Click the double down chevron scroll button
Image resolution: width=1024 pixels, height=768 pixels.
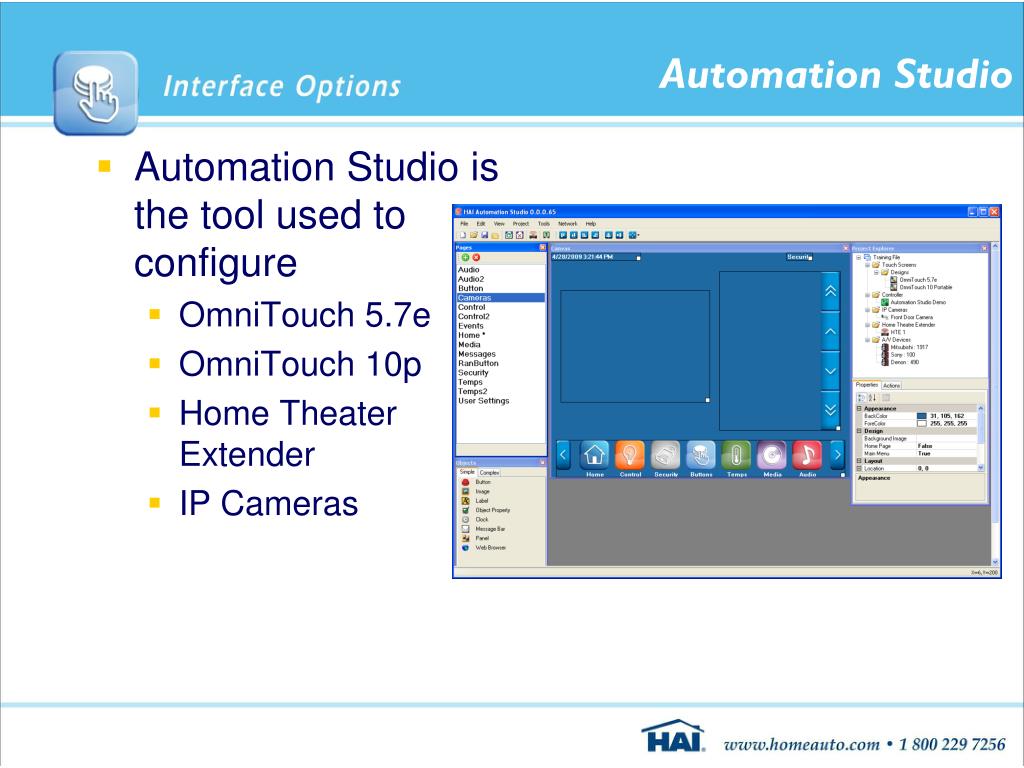pyautogui.click(x=830, y=409)
